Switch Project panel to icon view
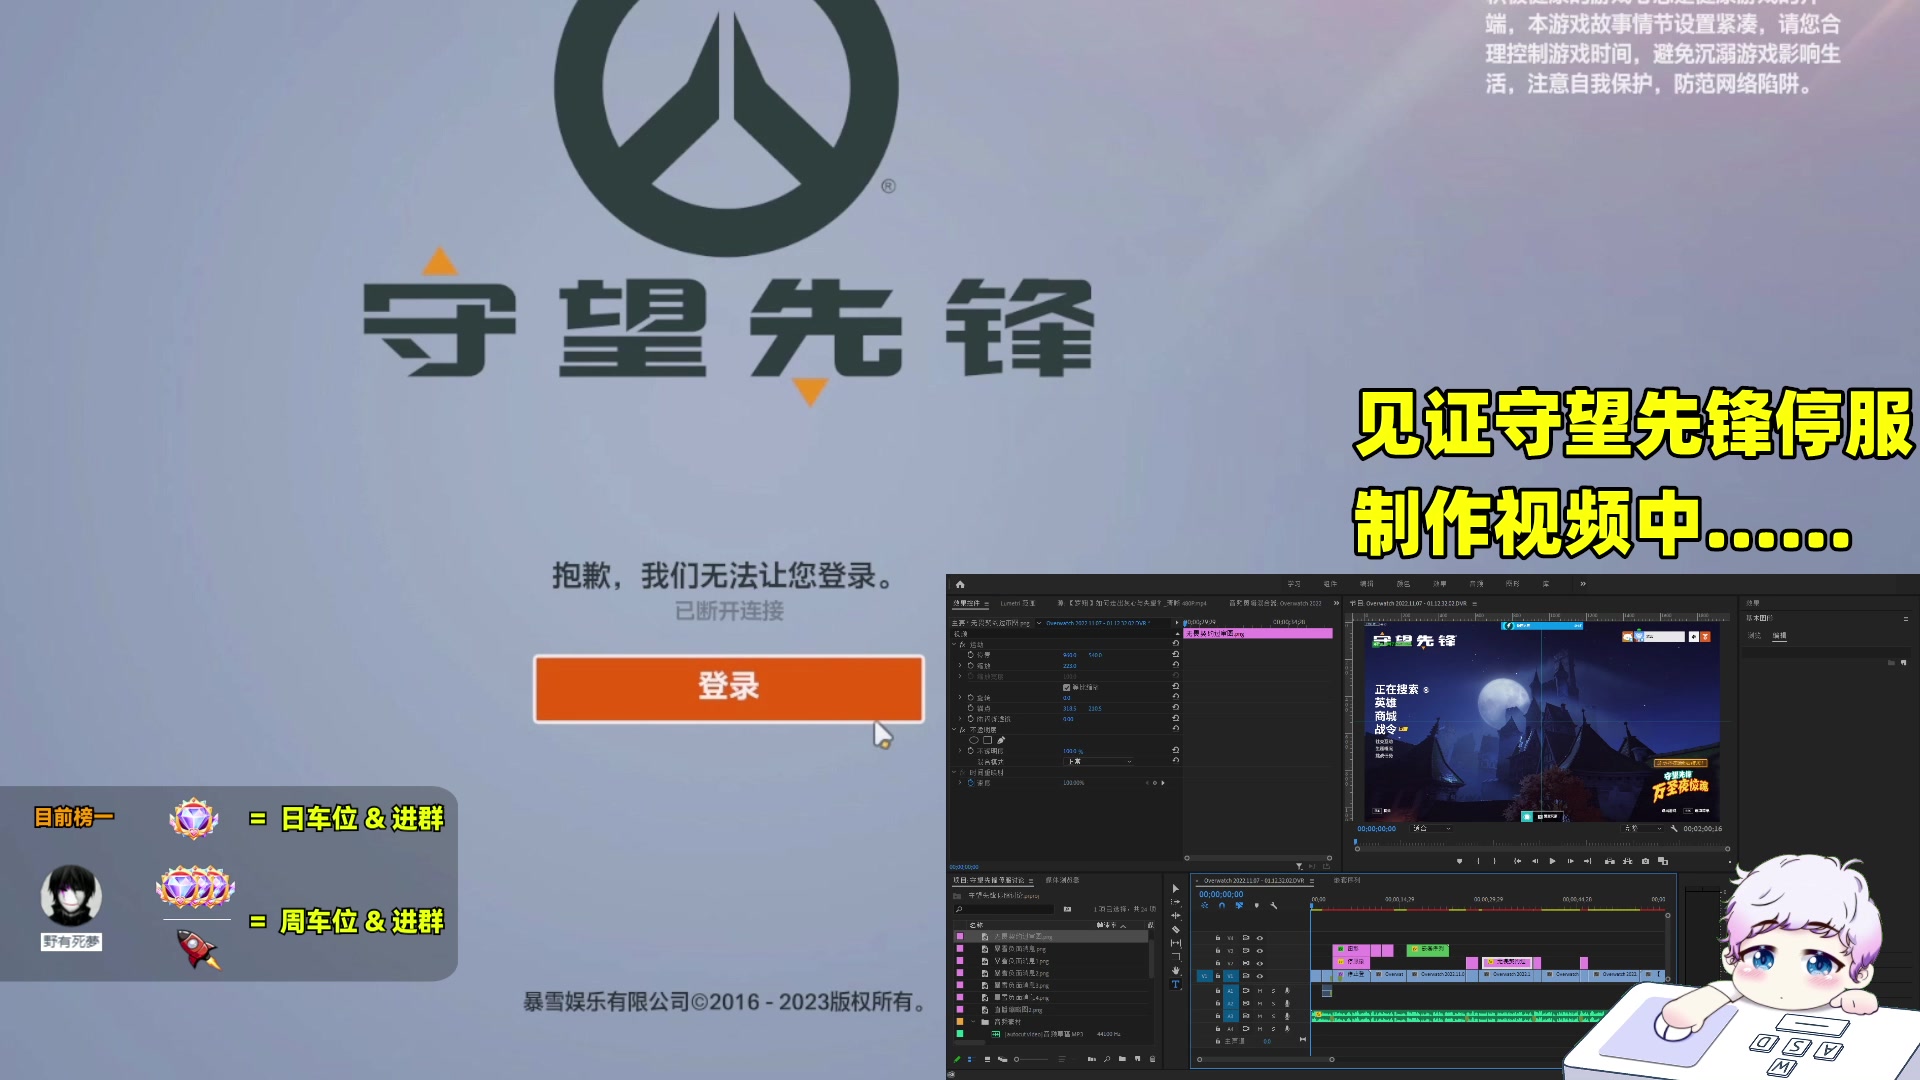Image resolution: width=1920 pixels, height=1080 pixels. (987, 1059)
